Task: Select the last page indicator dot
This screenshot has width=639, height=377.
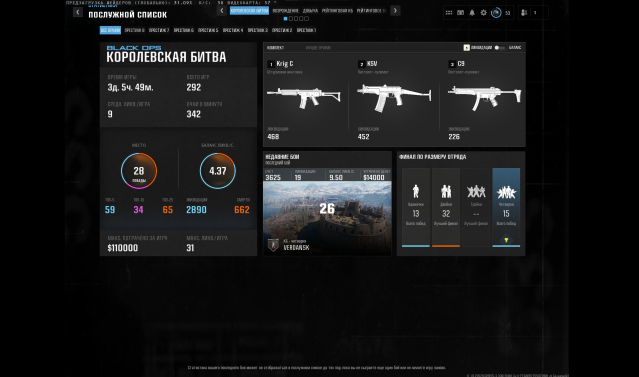Action: (306, 19)
